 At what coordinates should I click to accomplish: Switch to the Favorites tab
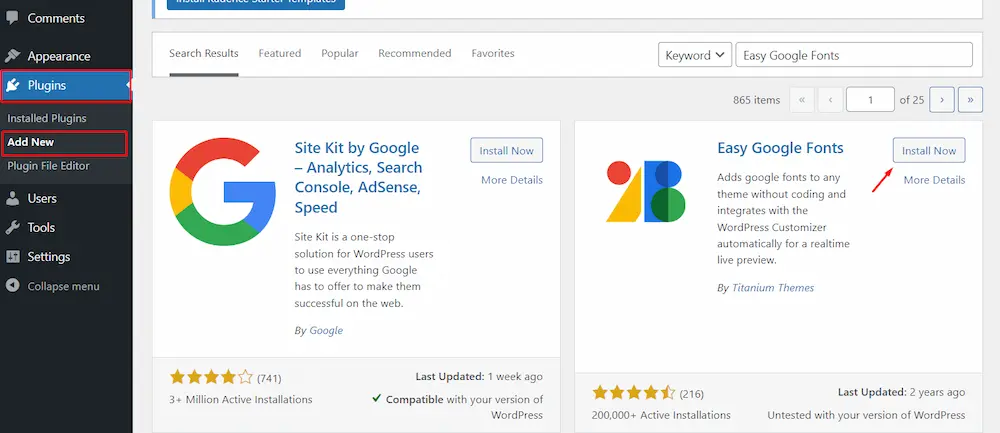(493, 54)
